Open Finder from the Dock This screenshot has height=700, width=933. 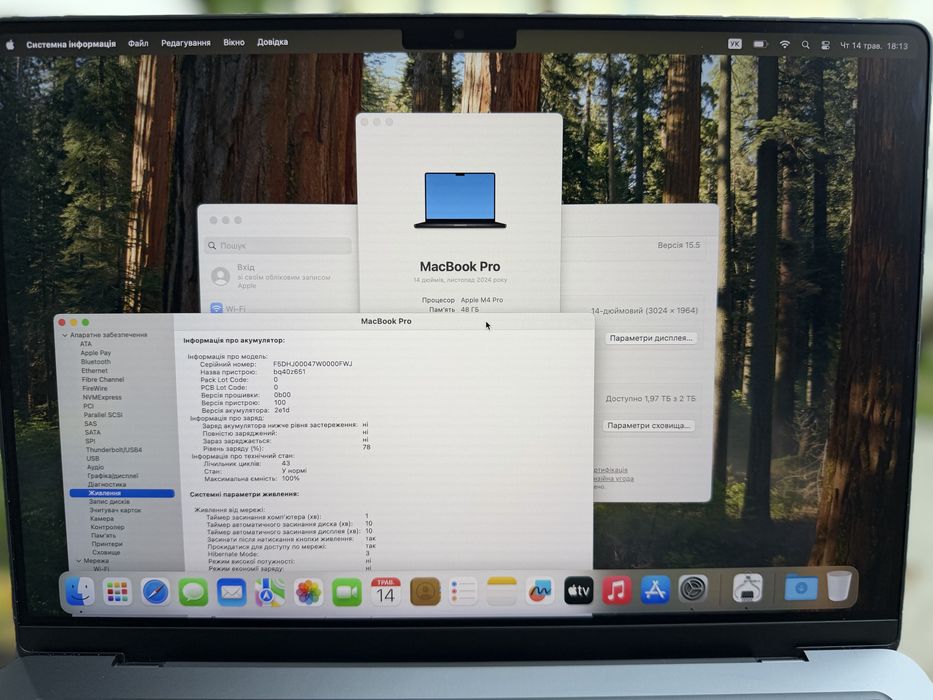pos(79,591)
